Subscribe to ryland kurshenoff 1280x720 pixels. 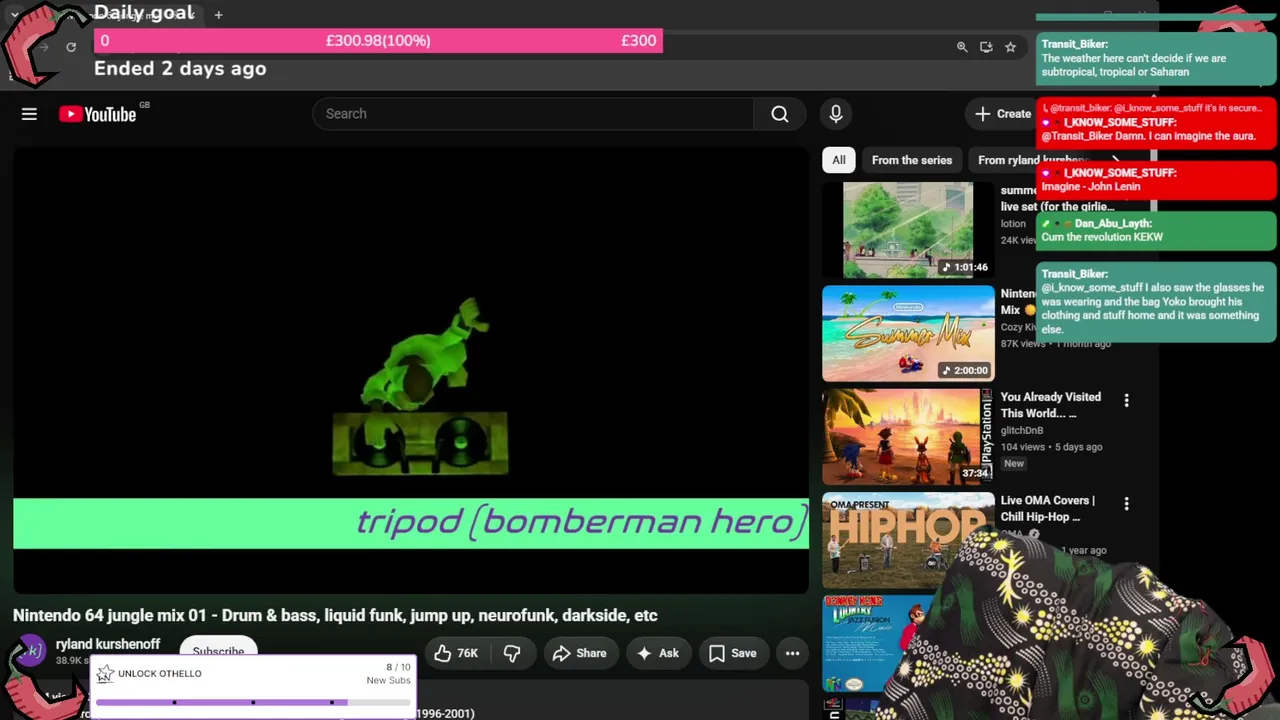218,651
